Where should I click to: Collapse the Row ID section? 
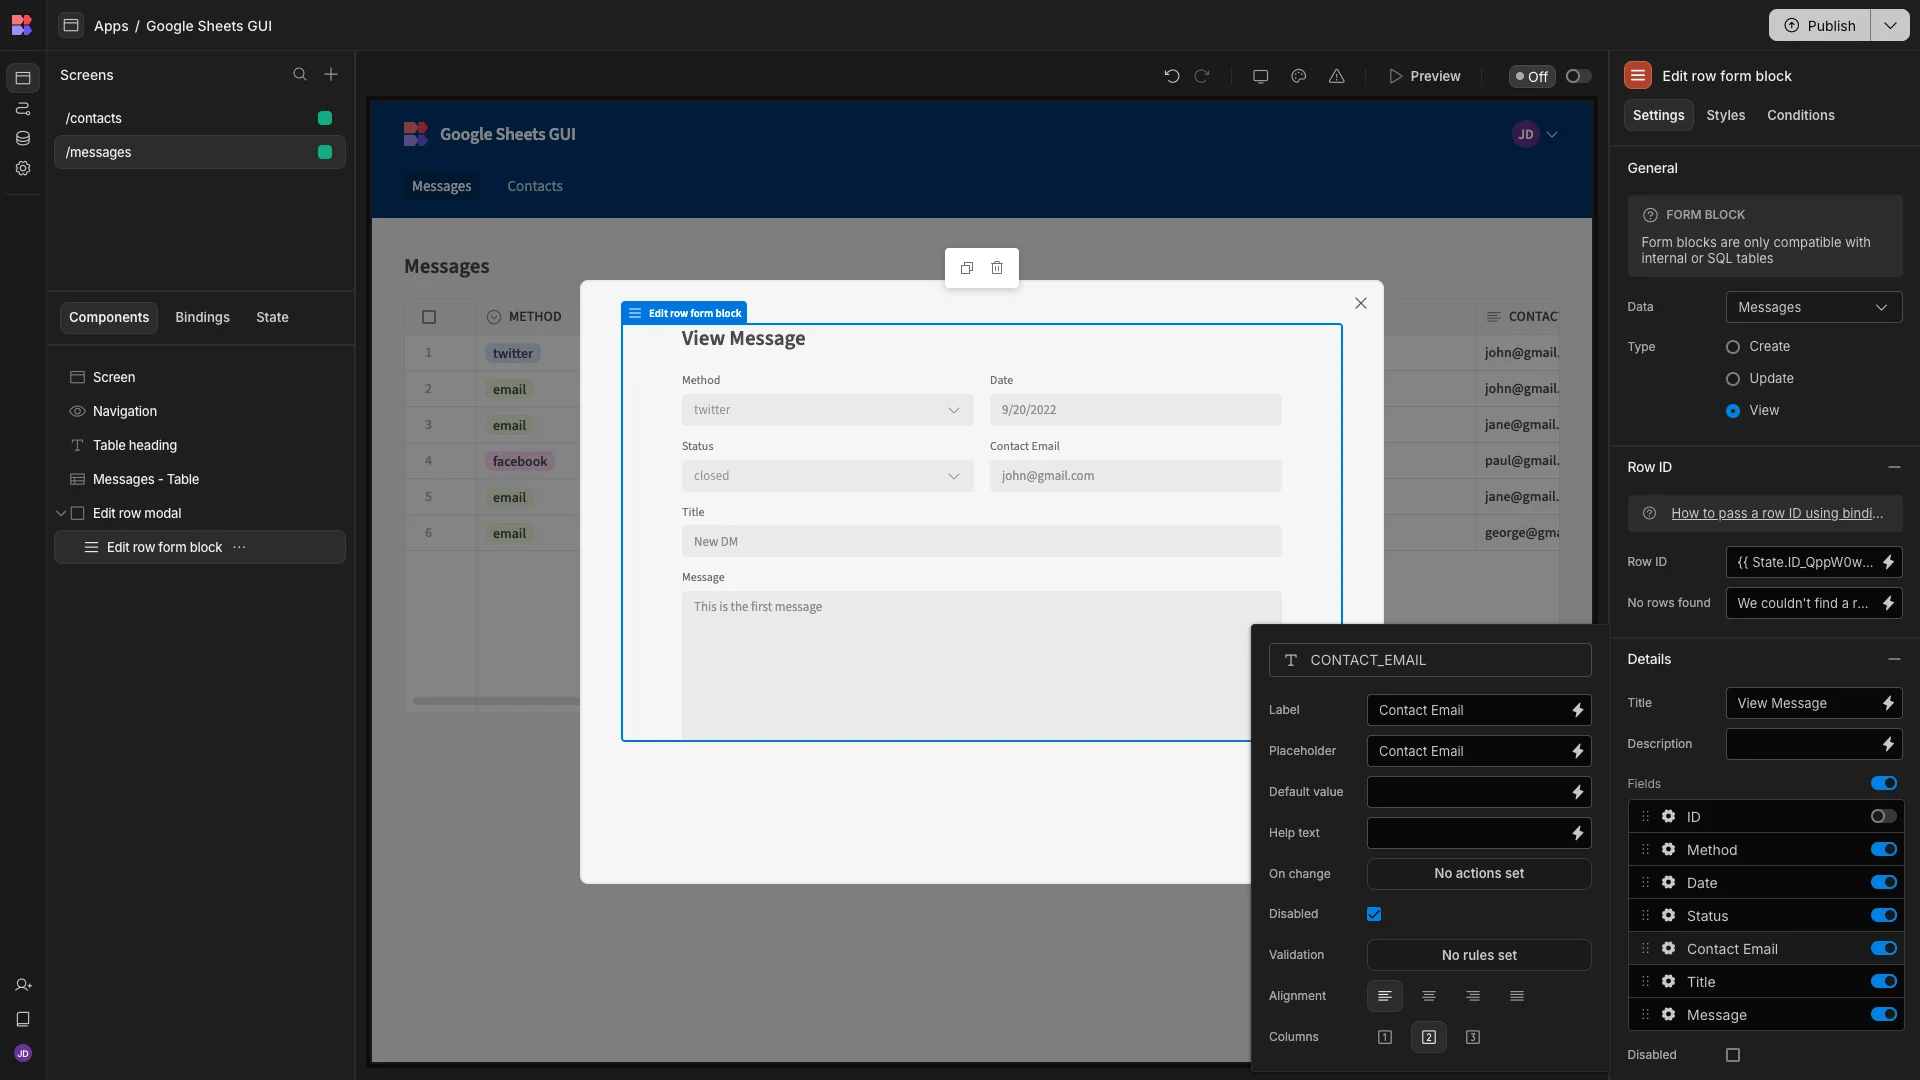(1894, 467)
